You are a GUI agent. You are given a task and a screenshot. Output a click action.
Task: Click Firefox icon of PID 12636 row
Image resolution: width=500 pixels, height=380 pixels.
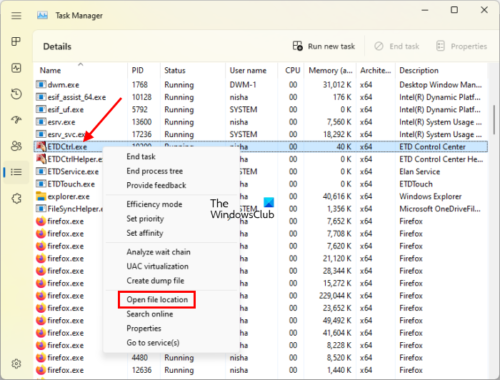41,370
